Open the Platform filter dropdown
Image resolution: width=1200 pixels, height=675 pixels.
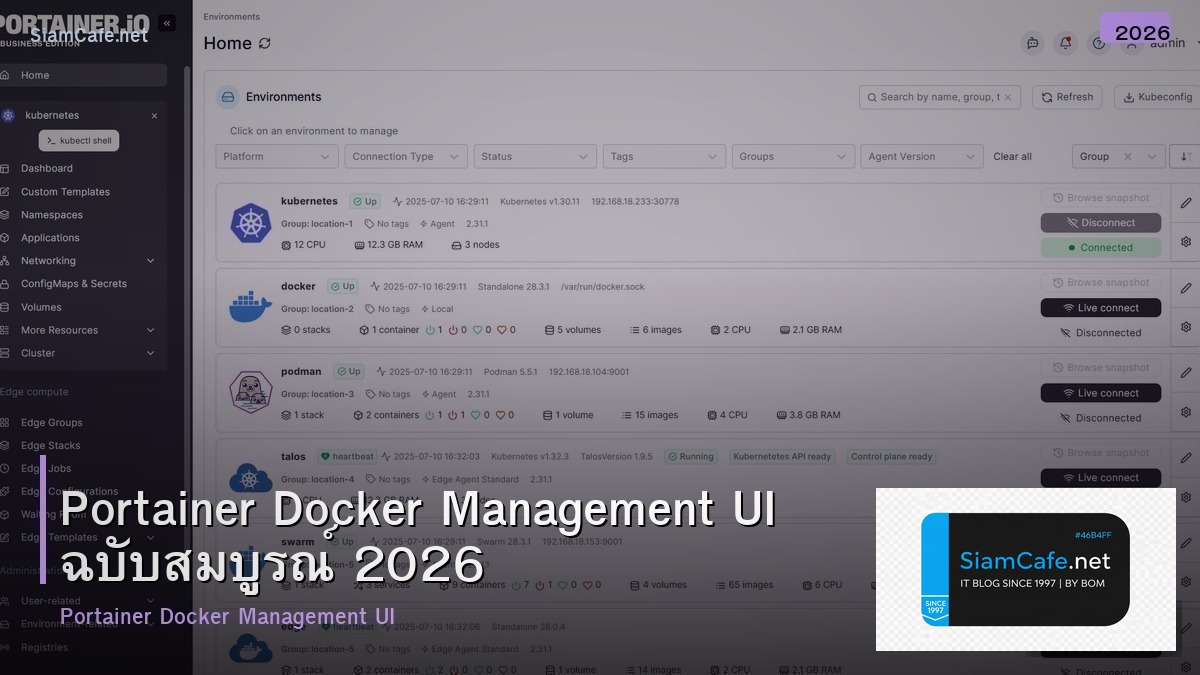[x=276, y=156]
